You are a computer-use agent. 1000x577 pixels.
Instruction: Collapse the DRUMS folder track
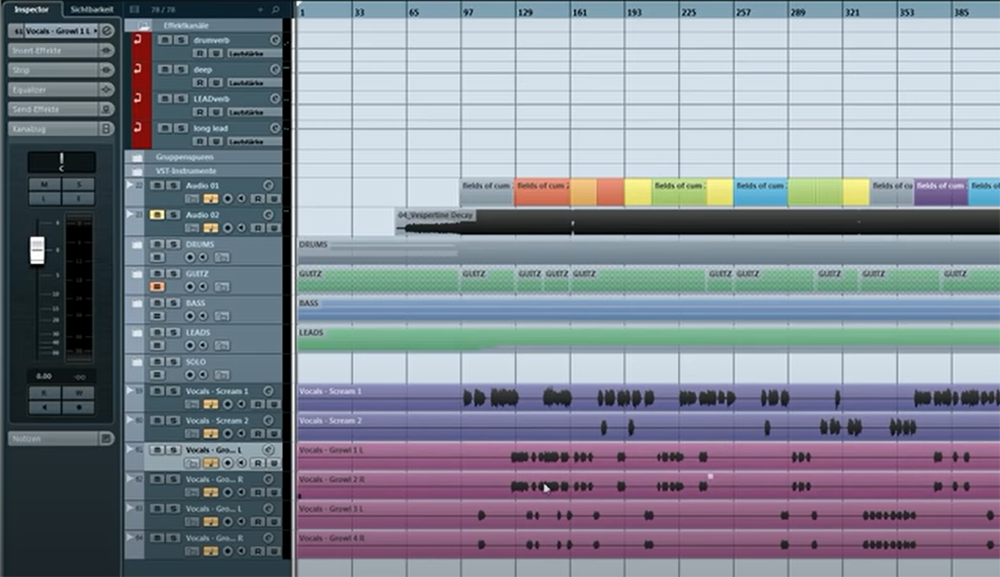pos(136,244)
